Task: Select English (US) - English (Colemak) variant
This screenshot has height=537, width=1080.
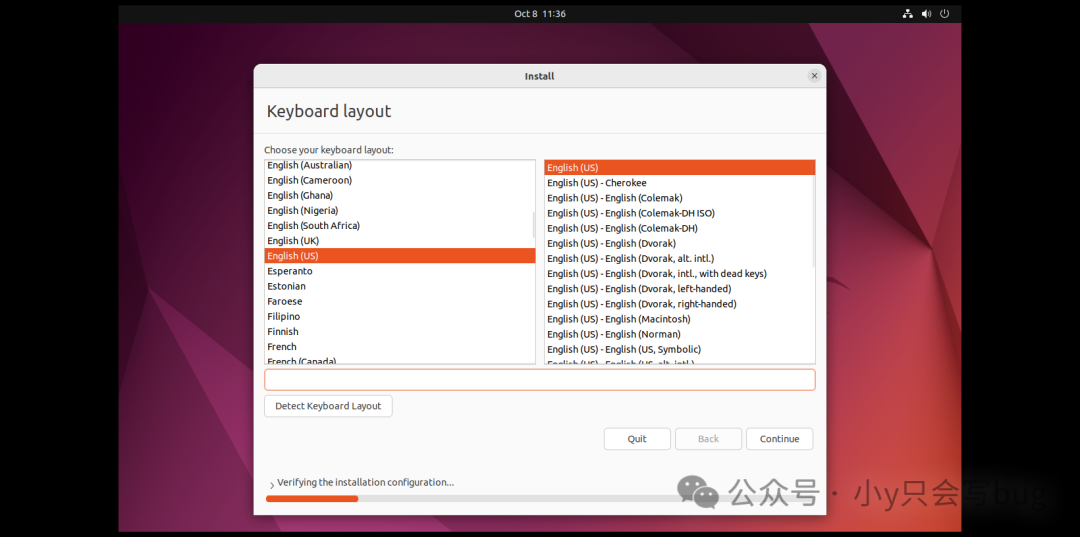Action: point(615,198)
